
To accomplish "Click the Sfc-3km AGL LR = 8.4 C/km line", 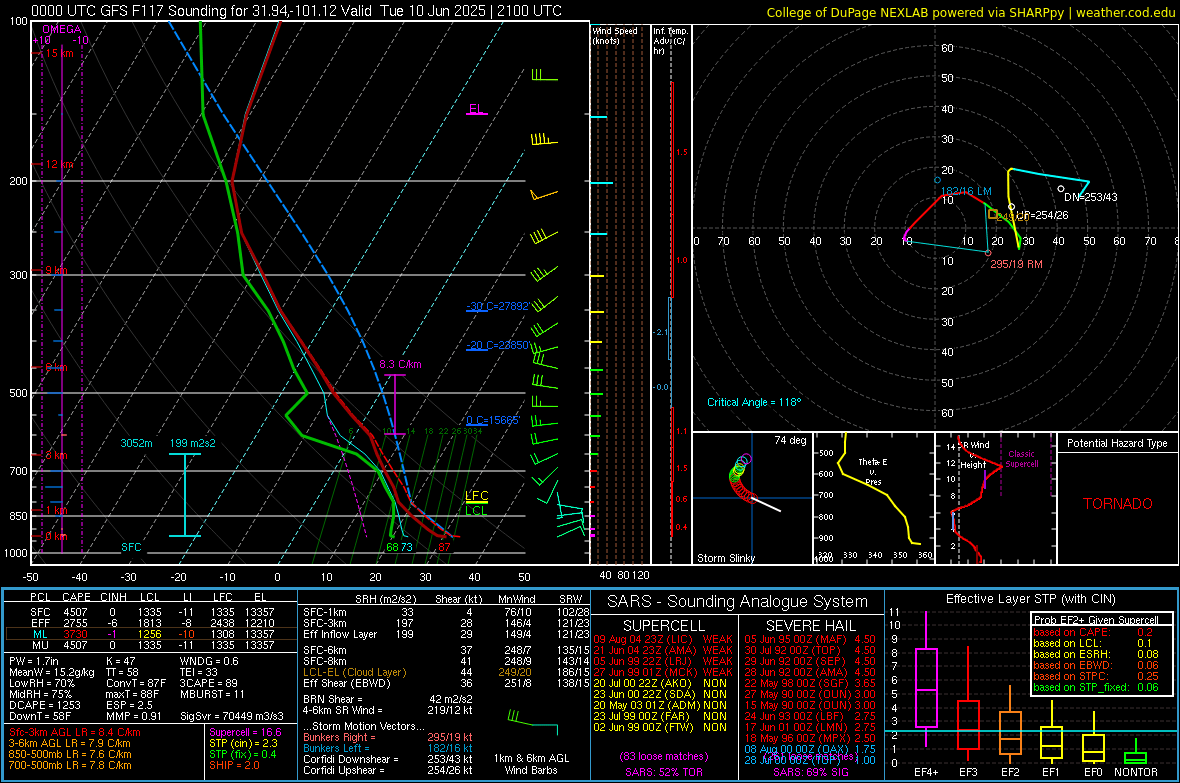I will point(75,732).
